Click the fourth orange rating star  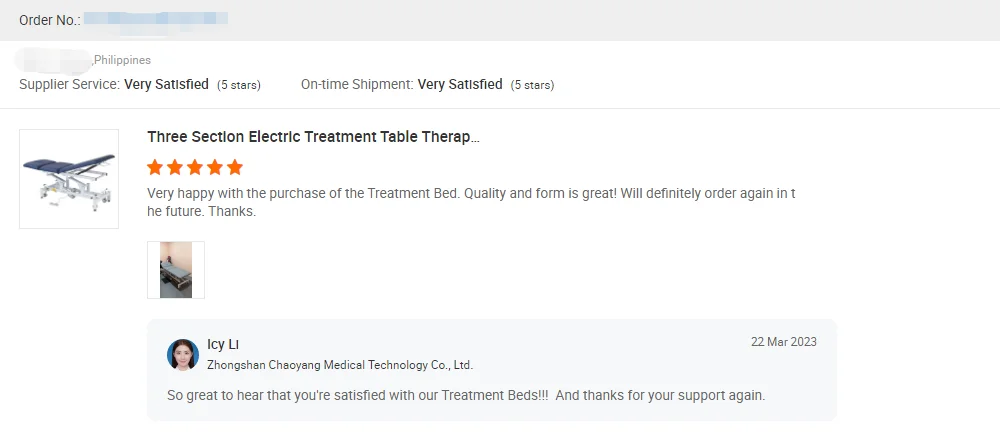click(215, 167)
